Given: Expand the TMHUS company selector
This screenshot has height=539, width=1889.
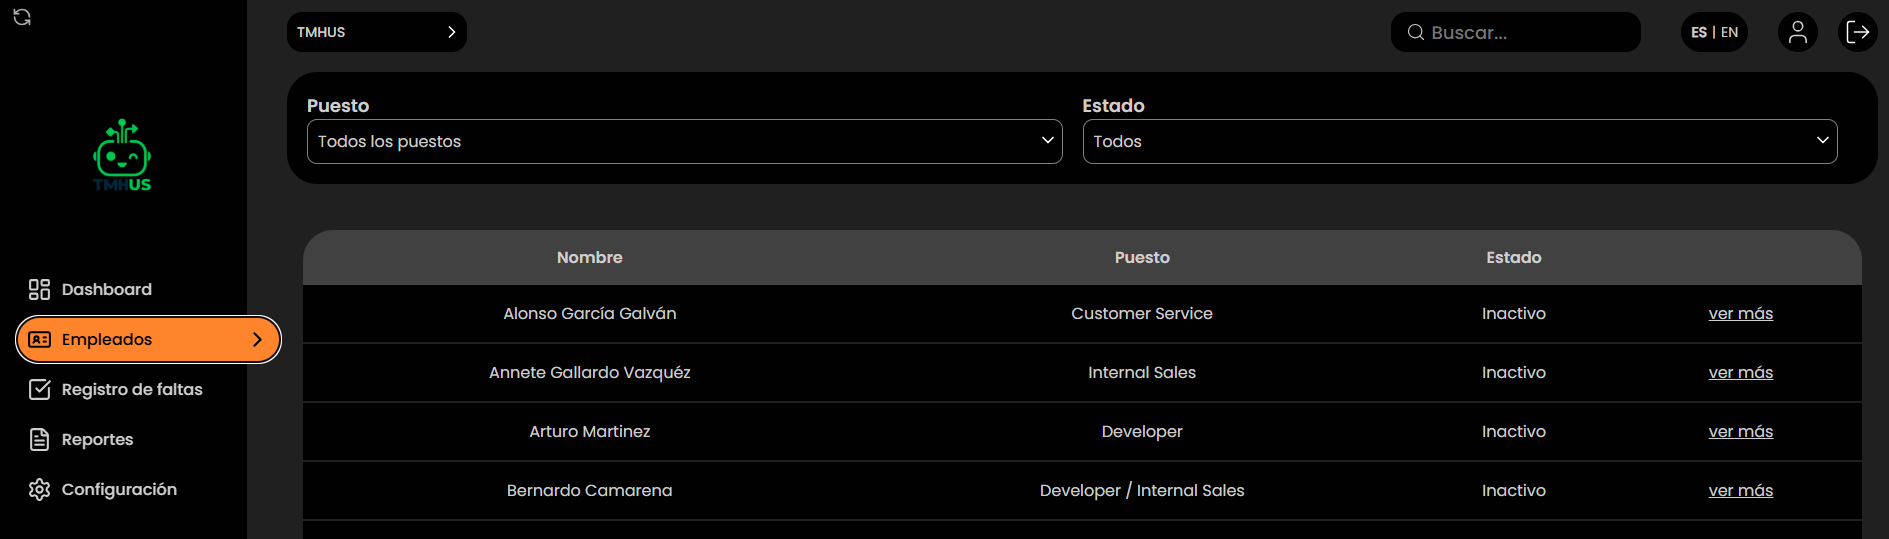Looking at the screenshot, I should coord(376,32).
